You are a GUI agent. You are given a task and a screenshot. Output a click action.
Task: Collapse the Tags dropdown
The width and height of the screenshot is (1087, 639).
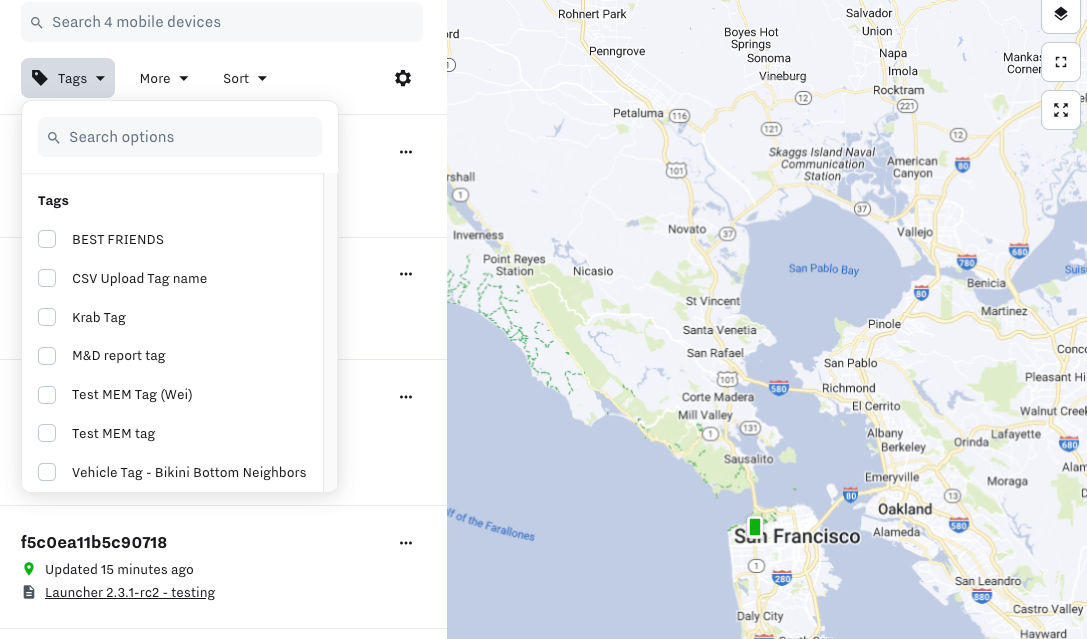[68, 78]
